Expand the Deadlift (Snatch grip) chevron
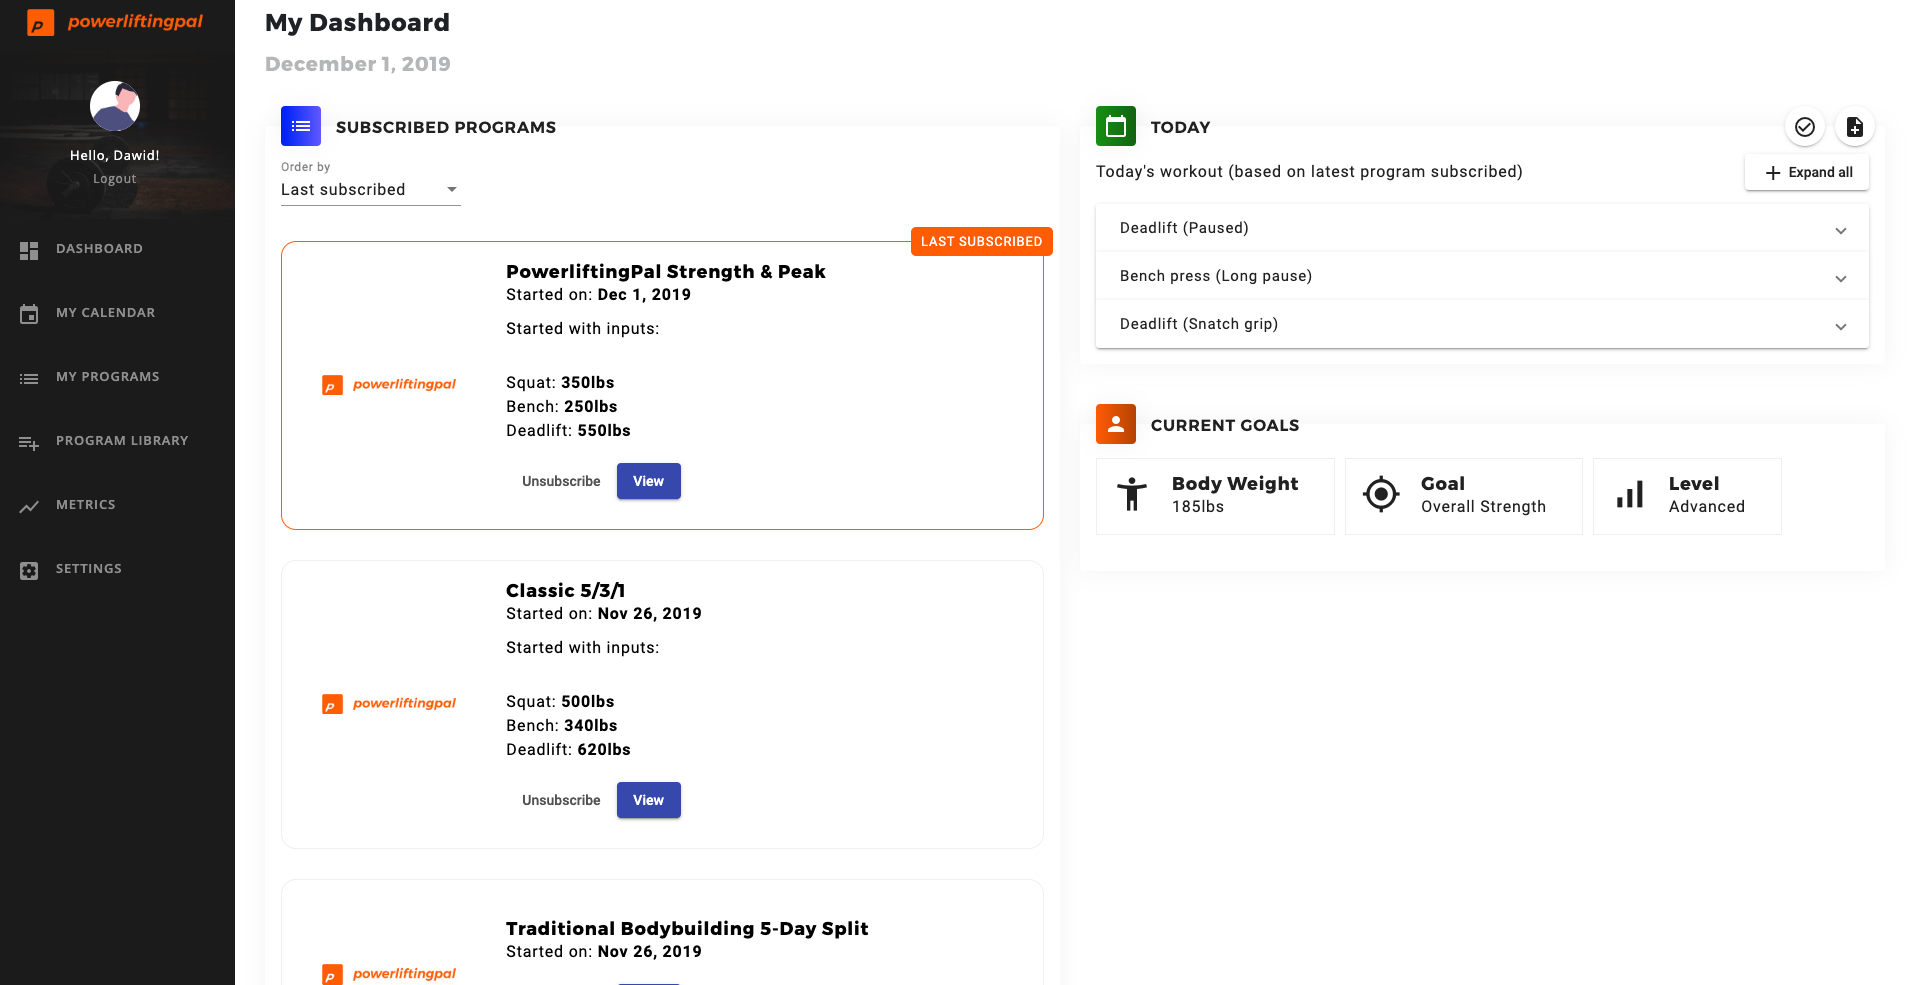The width and height of the screenshot is (1907, 985). coord(1841,327)
